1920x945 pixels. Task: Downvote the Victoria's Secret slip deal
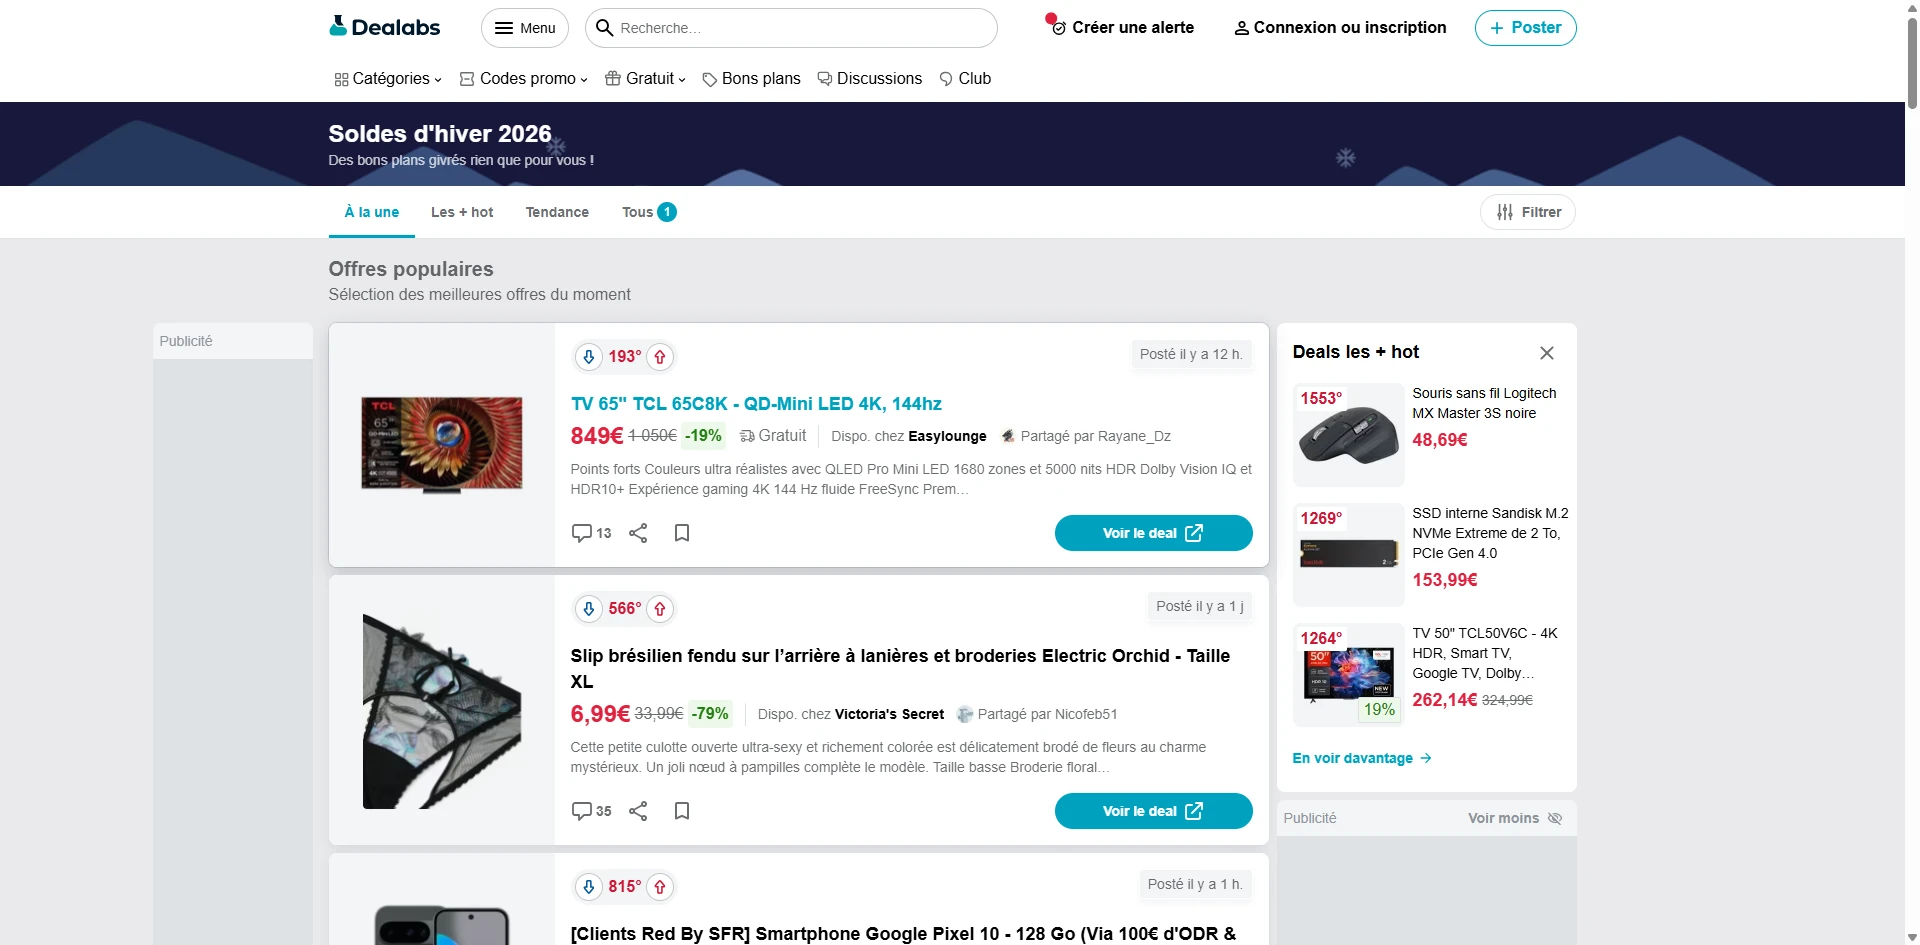pyautogui.click(x=589, y=609)
